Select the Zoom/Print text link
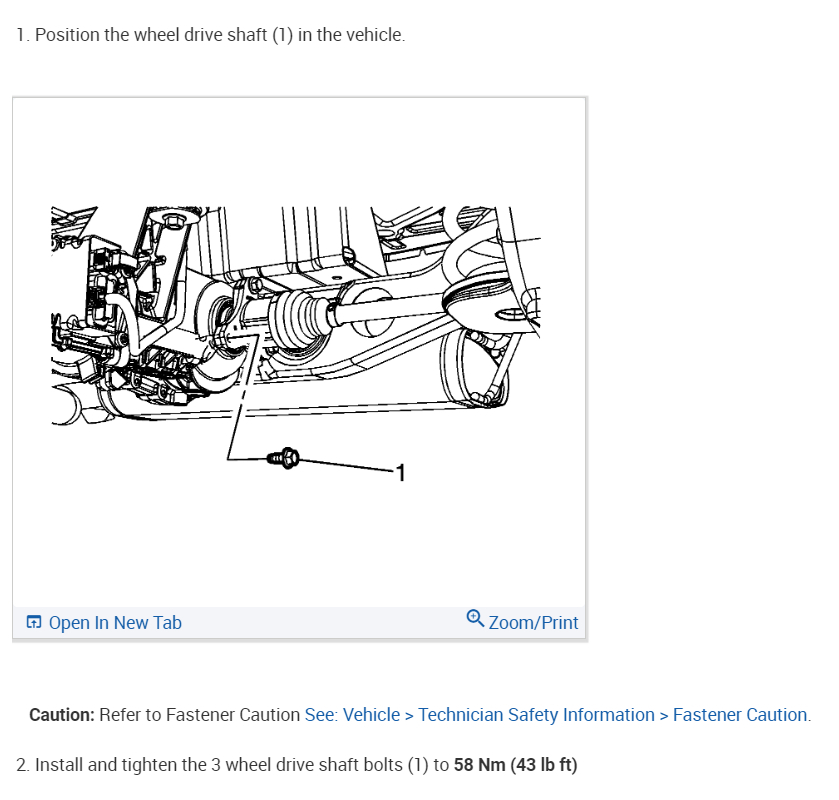Image resolution: width=839 pixels, height=800 pixels. click(x=533, y=622)
